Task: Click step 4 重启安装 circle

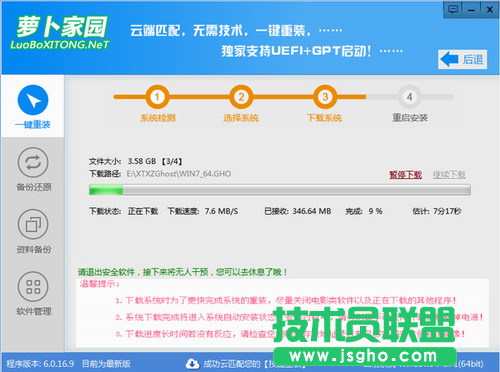Action: point(410,97)
